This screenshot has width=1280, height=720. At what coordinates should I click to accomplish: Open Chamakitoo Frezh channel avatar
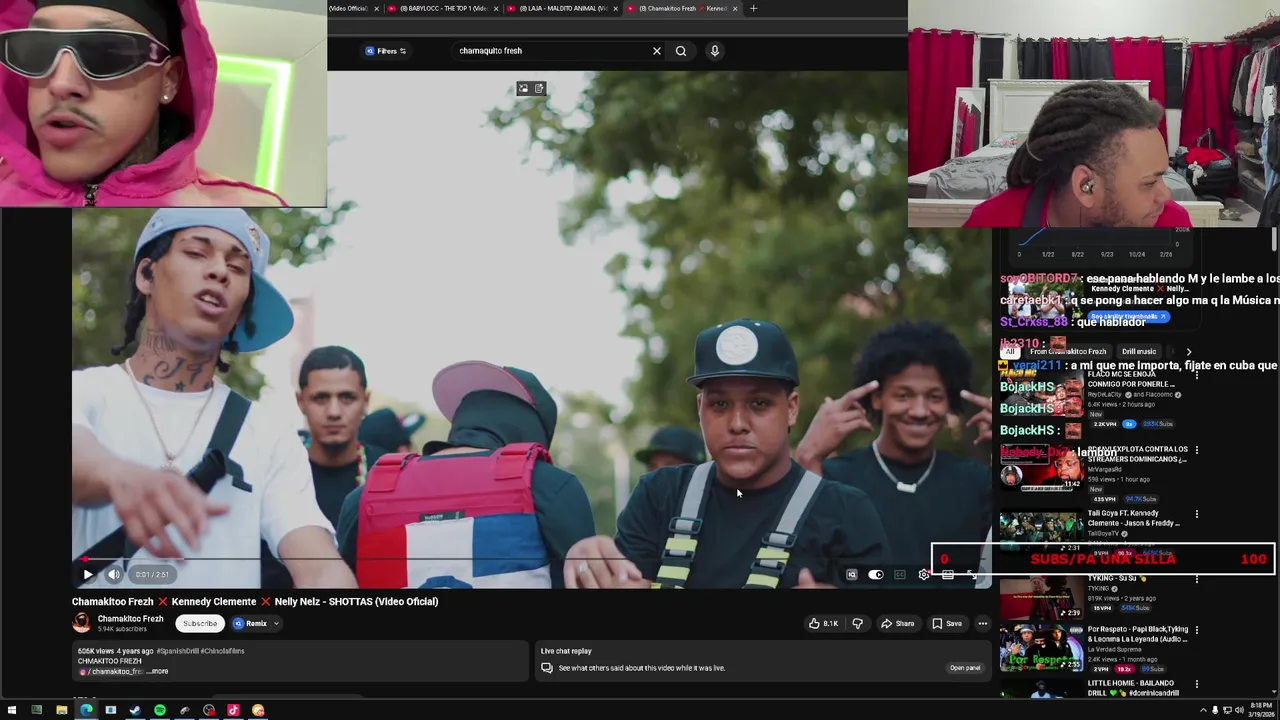(x=81, y=623)
